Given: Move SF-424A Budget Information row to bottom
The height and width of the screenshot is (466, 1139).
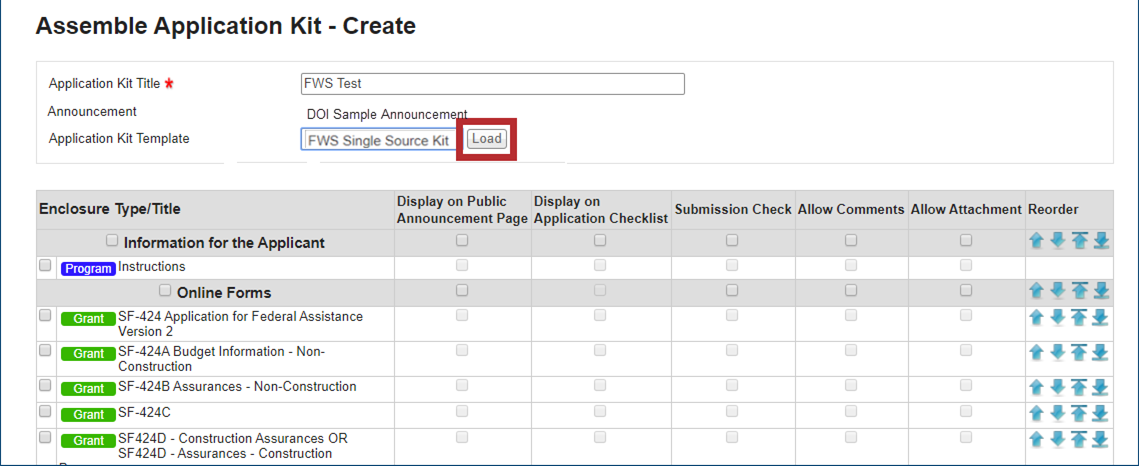Looking at the screenshot, I should coord(1101,352).
